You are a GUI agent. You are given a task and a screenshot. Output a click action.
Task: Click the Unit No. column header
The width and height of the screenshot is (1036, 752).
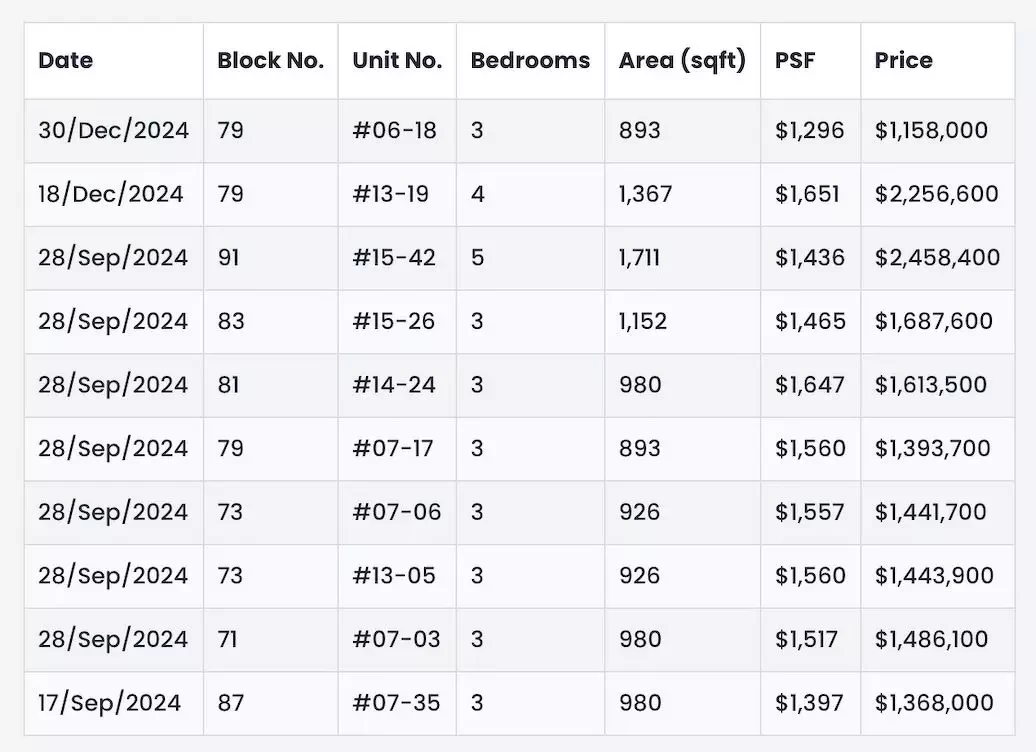pyautogui.click(x=397, y=61)
